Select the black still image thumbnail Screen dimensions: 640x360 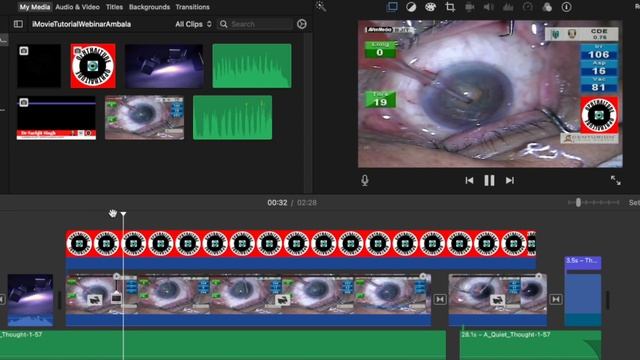tap(39, 66)
